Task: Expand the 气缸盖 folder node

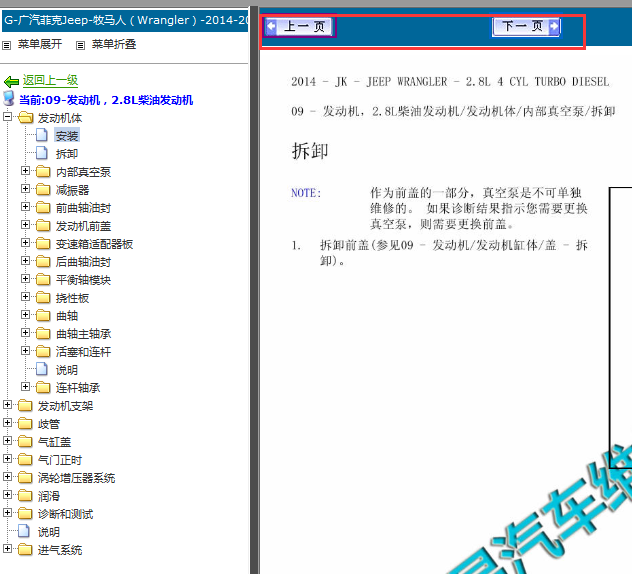Action: [x=7, y=441]
